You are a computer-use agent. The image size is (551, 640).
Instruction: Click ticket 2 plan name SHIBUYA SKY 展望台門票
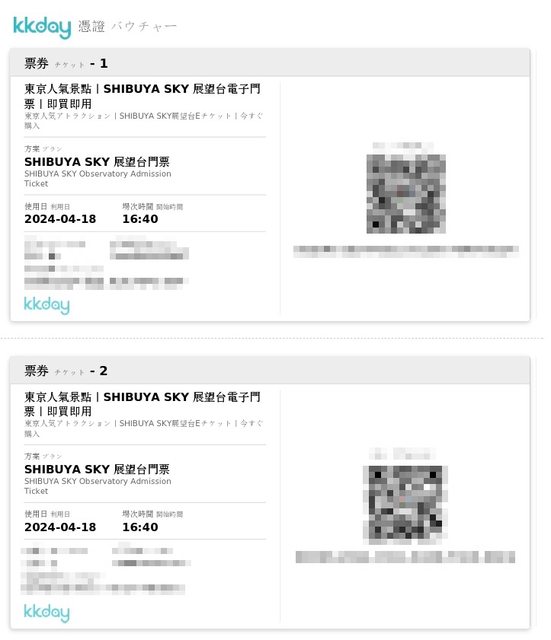[97, 469]
